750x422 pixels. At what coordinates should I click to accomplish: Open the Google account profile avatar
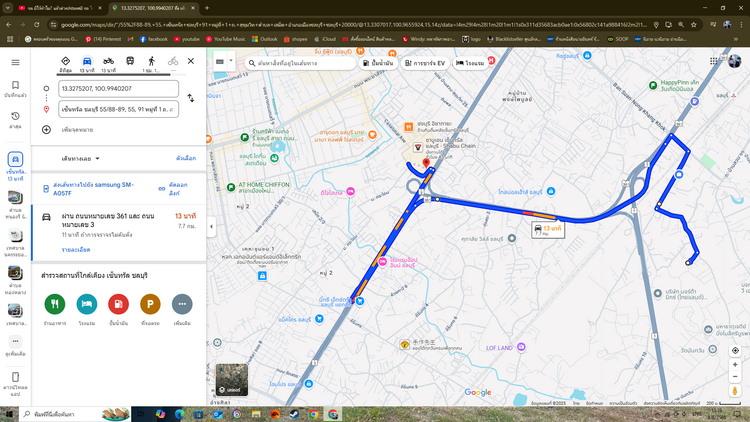point(734,61)
